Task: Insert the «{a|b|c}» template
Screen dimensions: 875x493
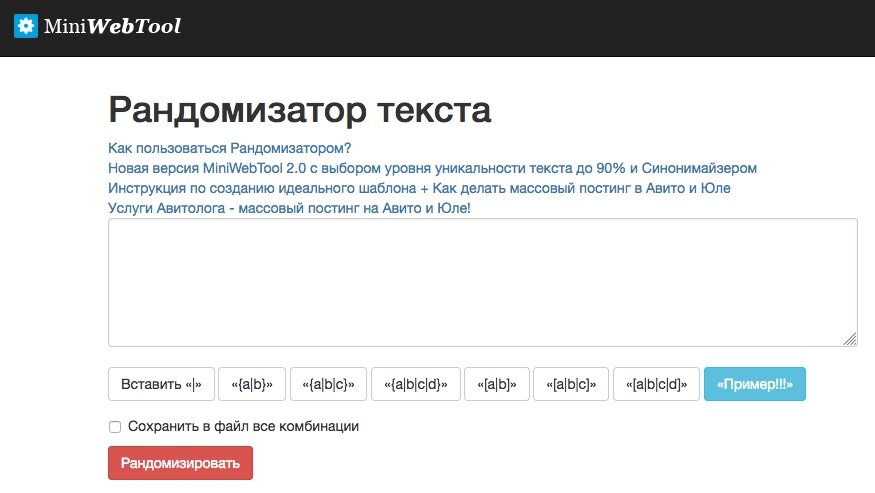Action: click(x=328, y=384)
